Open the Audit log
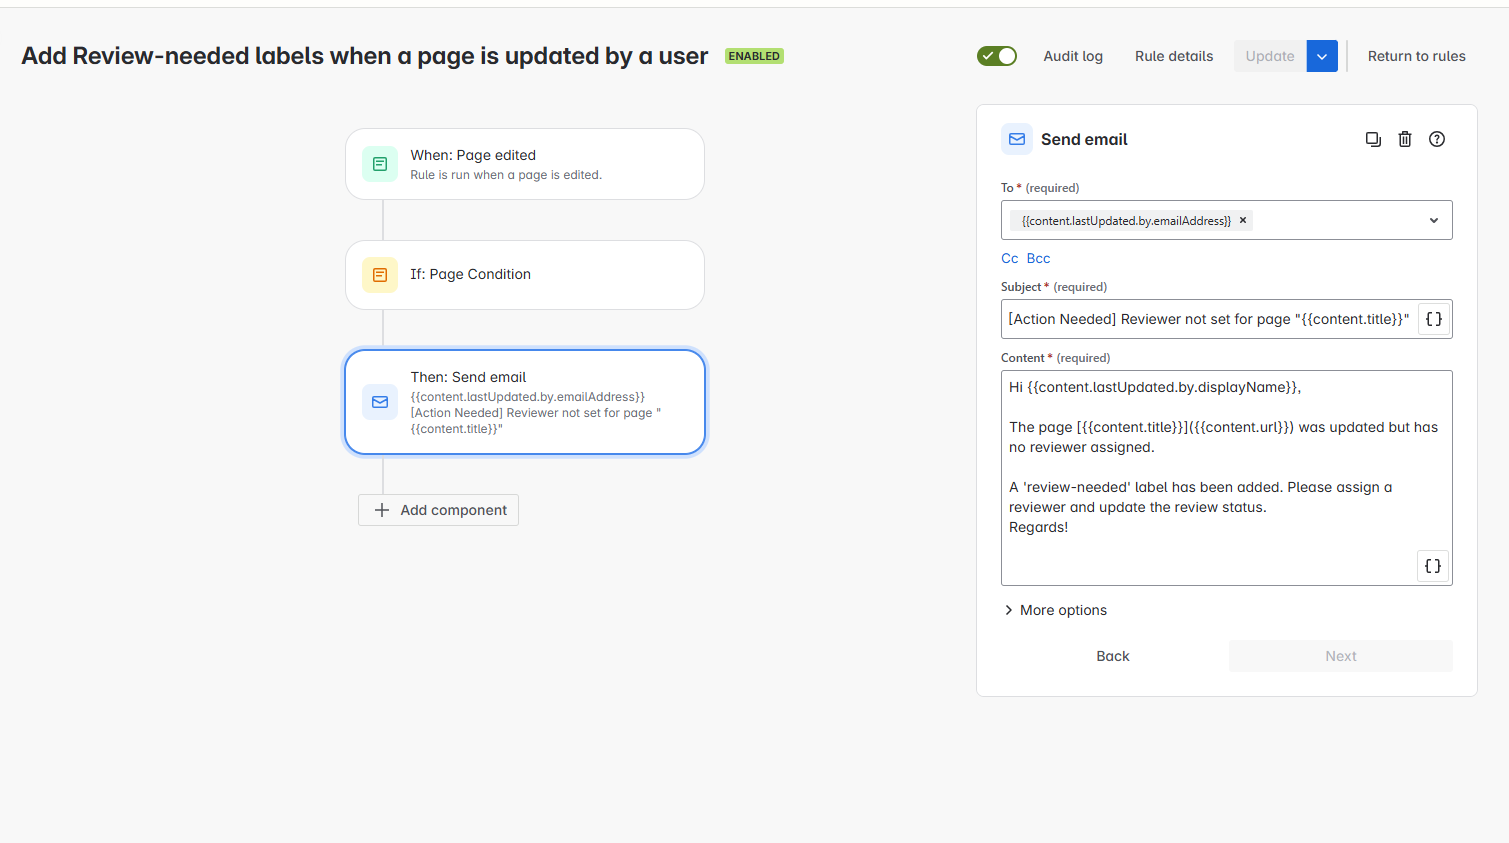Image resolution: width=1509 pixels, height=843 pixels. pos(1073,56)
